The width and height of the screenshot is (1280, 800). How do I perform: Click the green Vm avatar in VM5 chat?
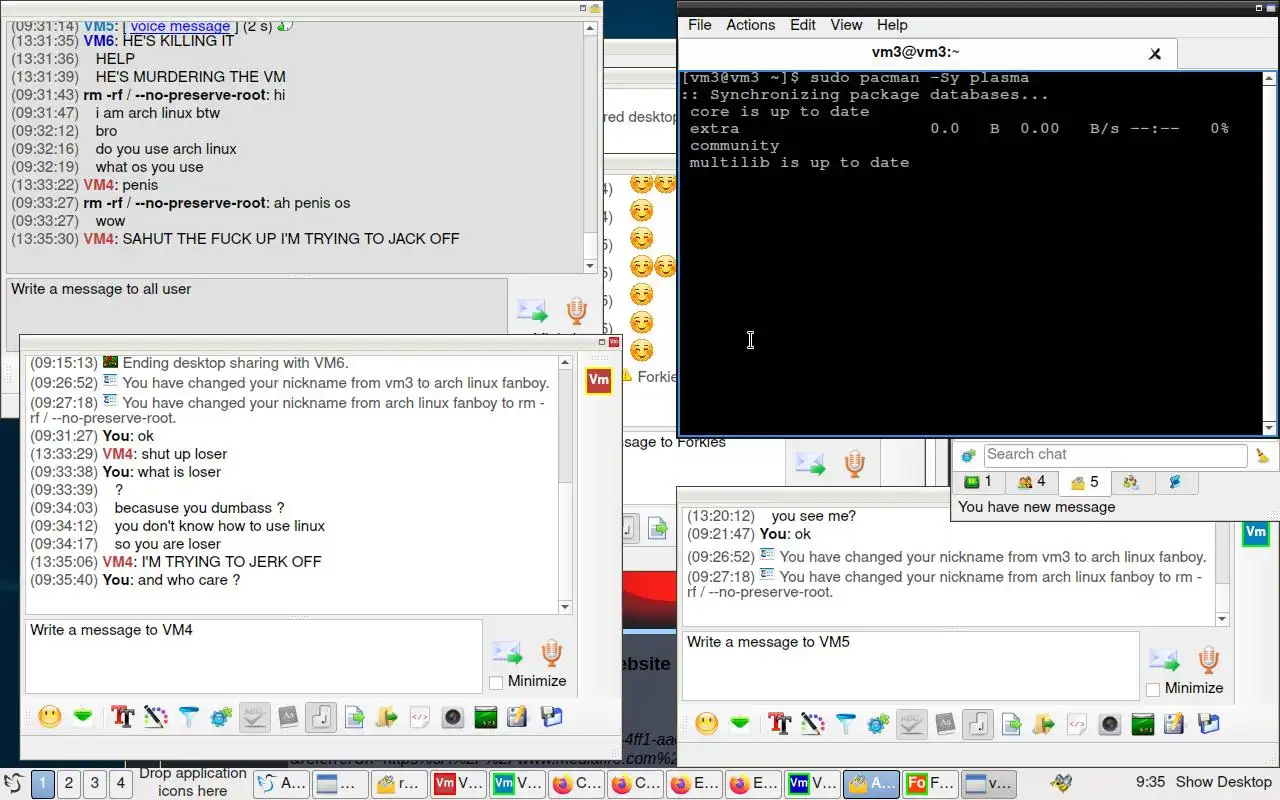1255,533
